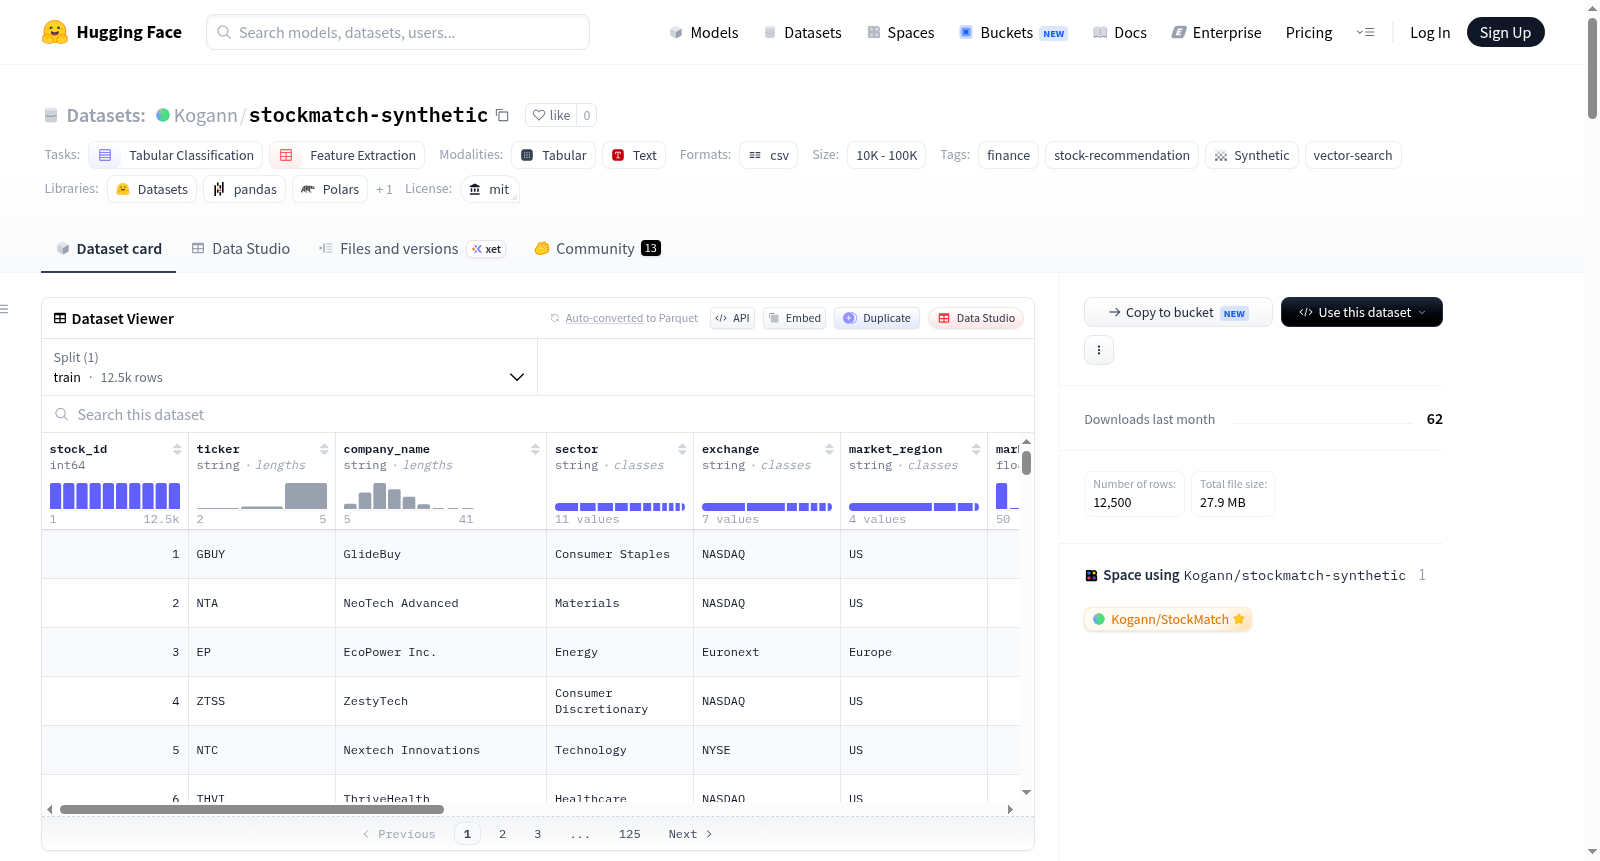Click the Duplicate dataset button
Viewport: 1600px width, 861px height.
click(x=877, y=318)
